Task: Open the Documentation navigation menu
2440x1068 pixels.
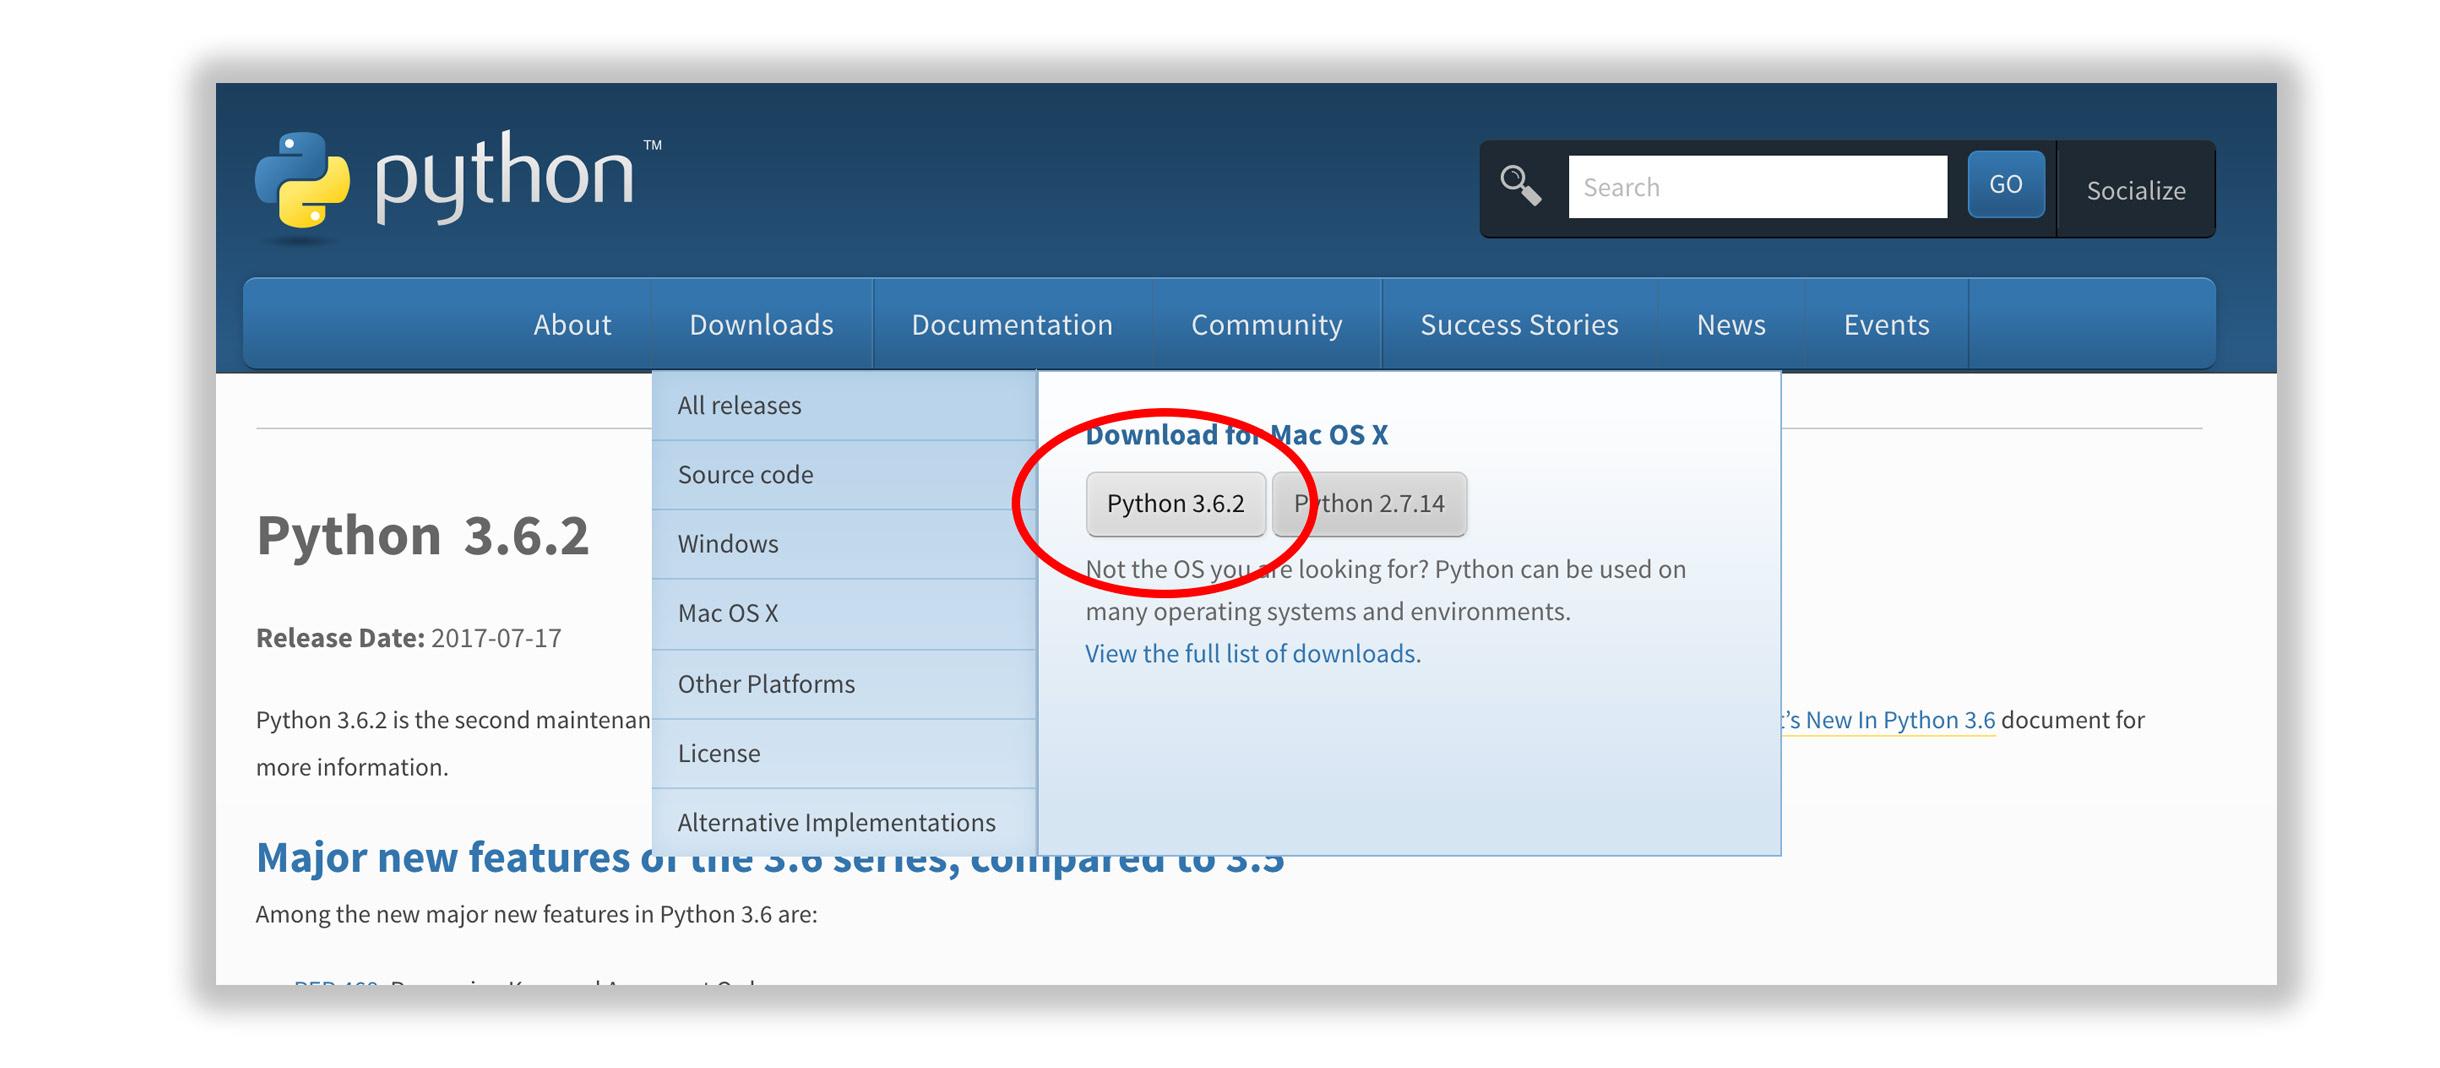Action: (1012, 324)
